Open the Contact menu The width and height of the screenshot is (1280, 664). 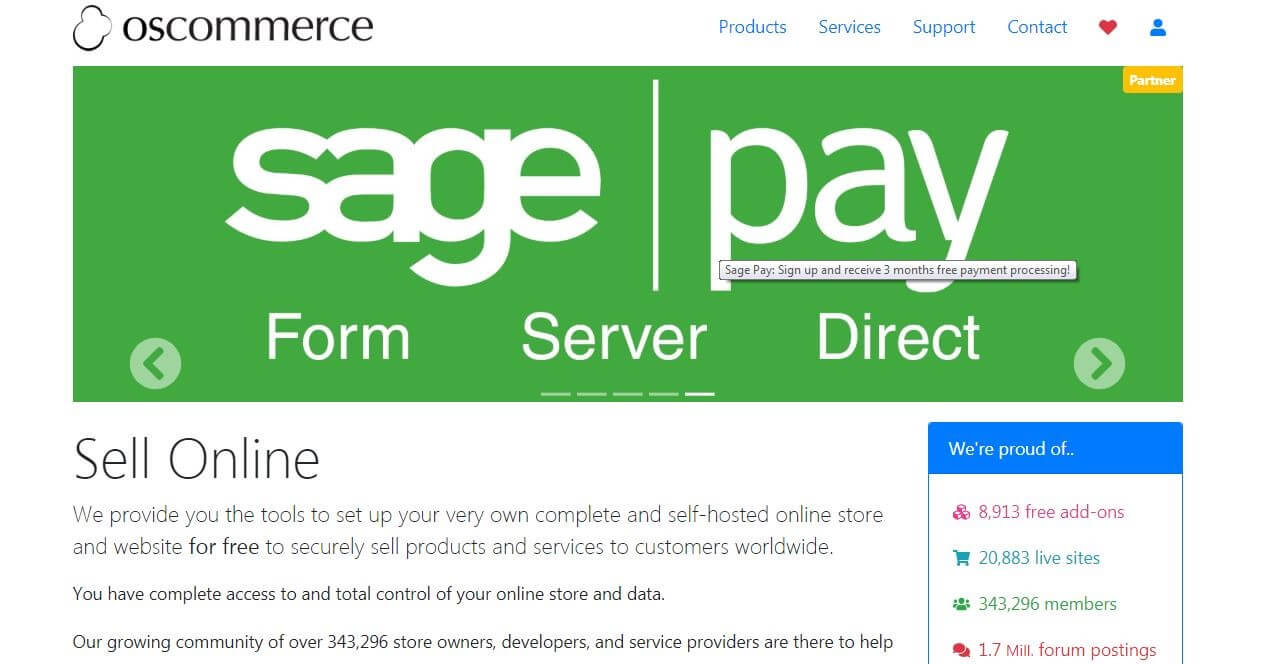coord(1037,28)
